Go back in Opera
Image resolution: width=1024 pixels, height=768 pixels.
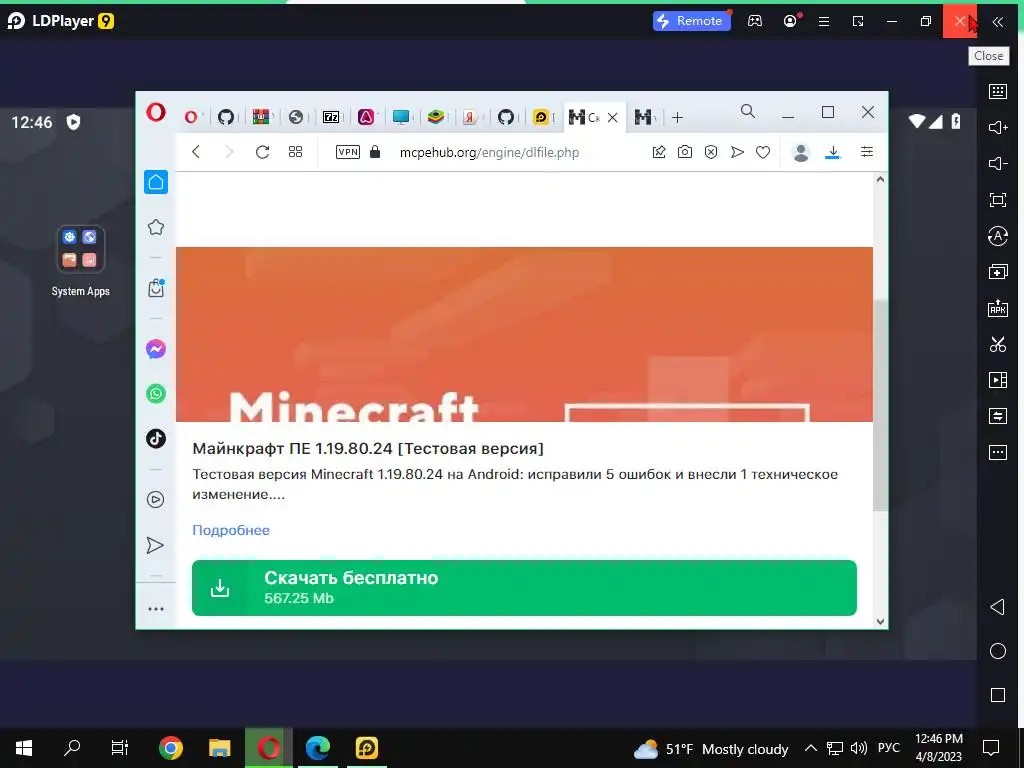coord(196,152)
